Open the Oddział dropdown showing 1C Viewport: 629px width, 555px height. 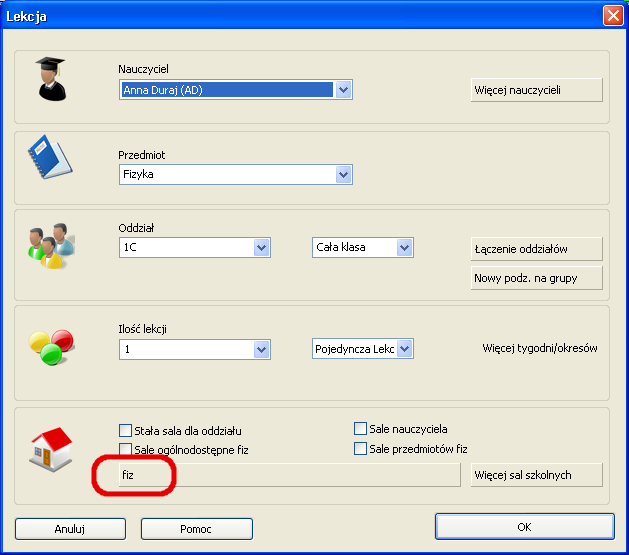262,247
